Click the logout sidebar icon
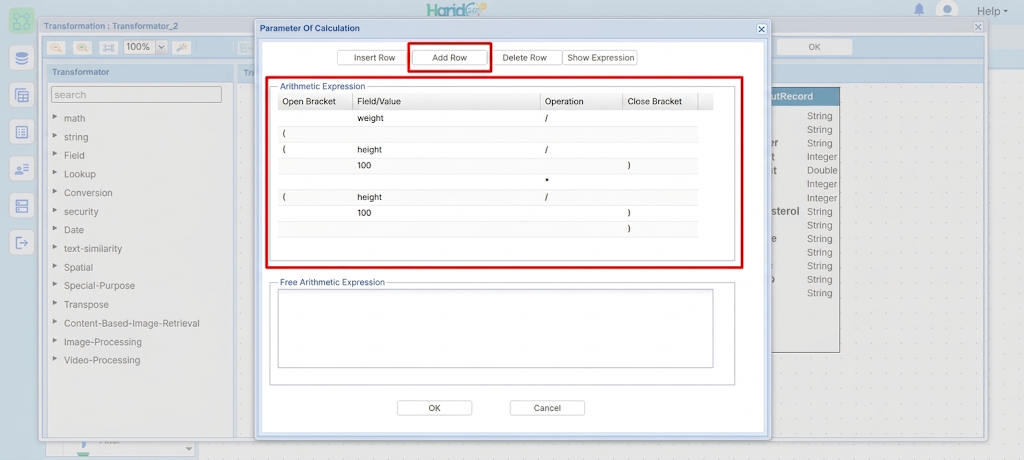1024x460 pixels. tap(22, 243)
